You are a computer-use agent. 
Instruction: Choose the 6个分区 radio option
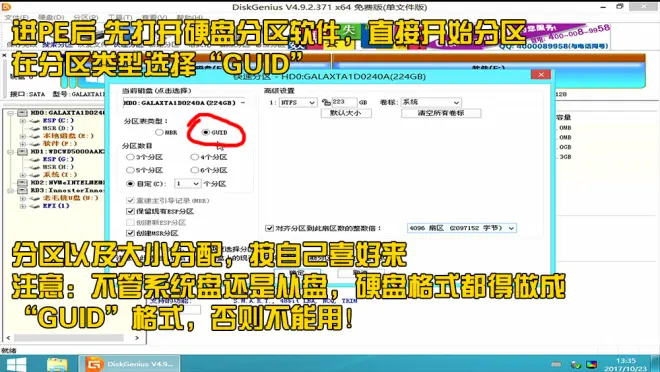pos(194,170)
